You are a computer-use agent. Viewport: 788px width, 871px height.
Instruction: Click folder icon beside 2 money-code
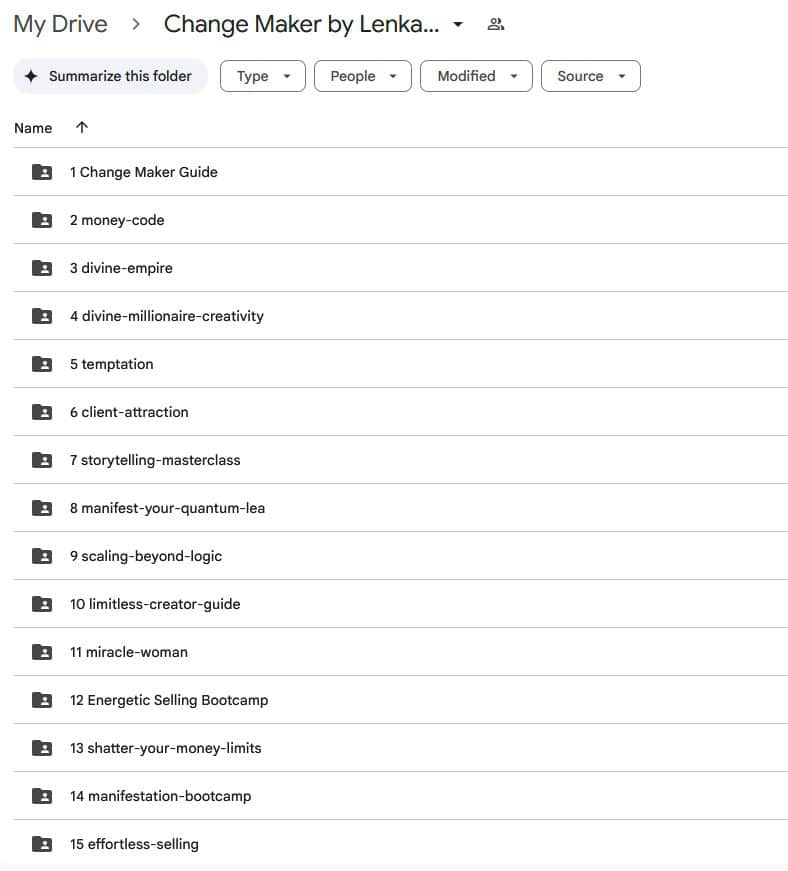click(42, 220)
